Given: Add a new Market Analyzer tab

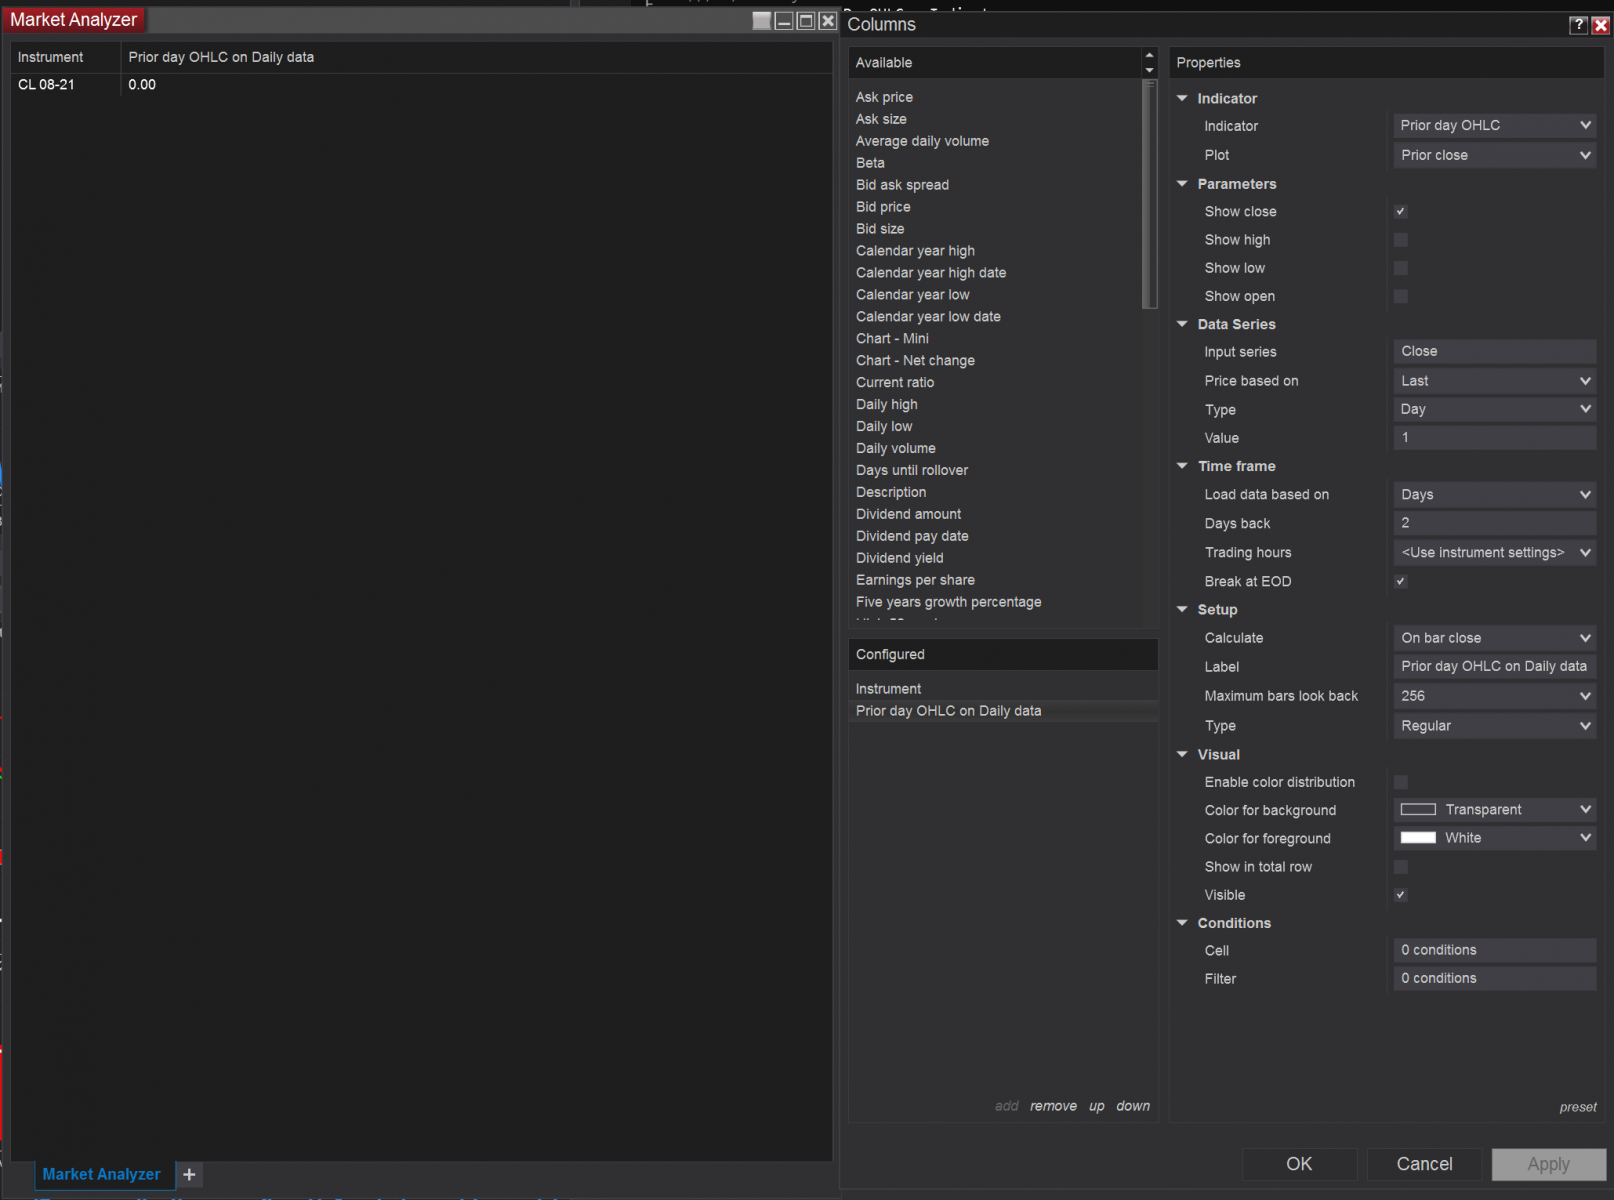Looking at the screenshot, I should tap(188, 1174).
